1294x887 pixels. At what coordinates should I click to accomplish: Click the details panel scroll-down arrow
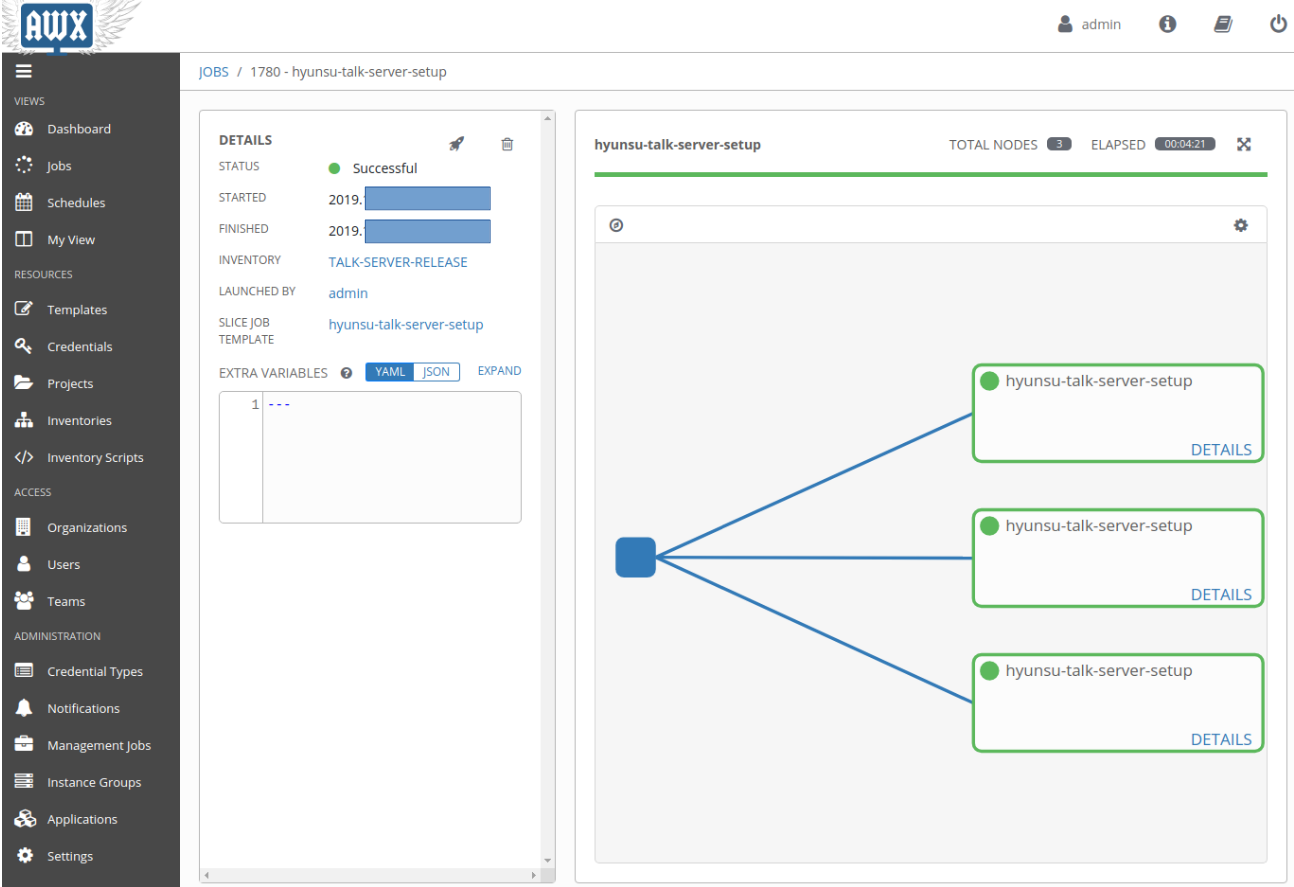547,860
